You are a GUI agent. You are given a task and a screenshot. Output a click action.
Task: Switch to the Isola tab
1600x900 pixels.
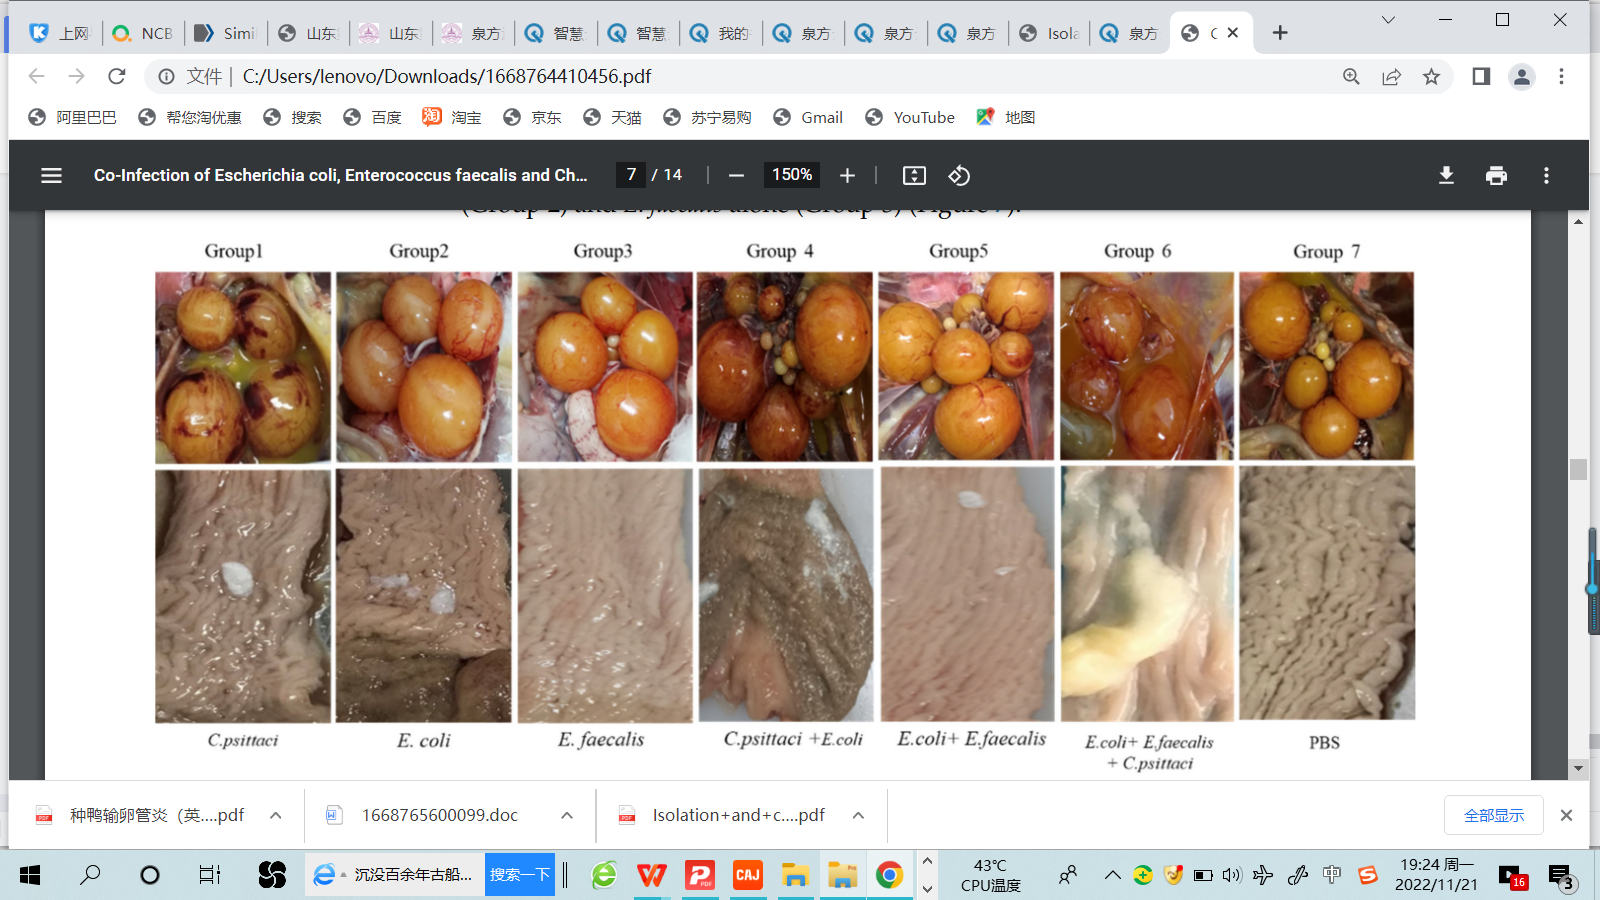pyautogui.click(x=1049, y=33)
